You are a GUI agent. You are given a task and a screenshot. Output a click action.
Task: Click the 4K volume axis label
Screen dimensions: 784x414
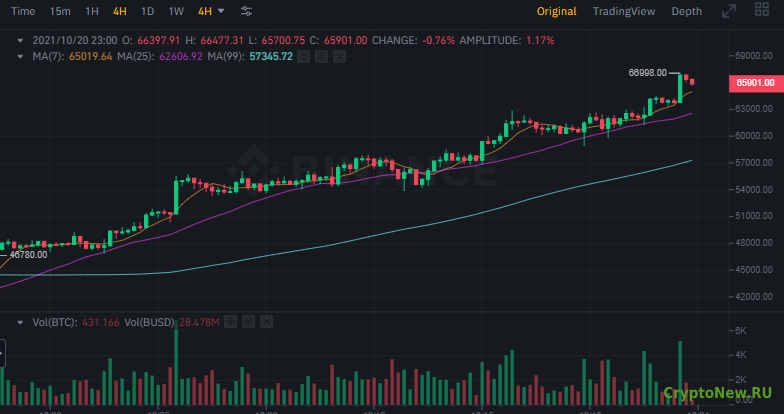[x=740, y=355]
